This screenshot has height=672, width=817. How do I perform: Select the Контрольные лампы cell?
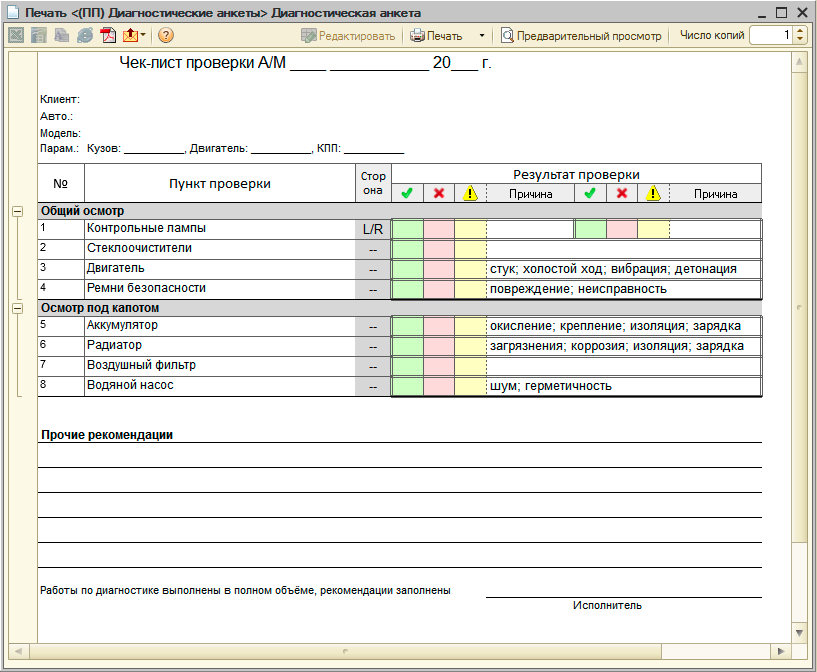[219, 229]
